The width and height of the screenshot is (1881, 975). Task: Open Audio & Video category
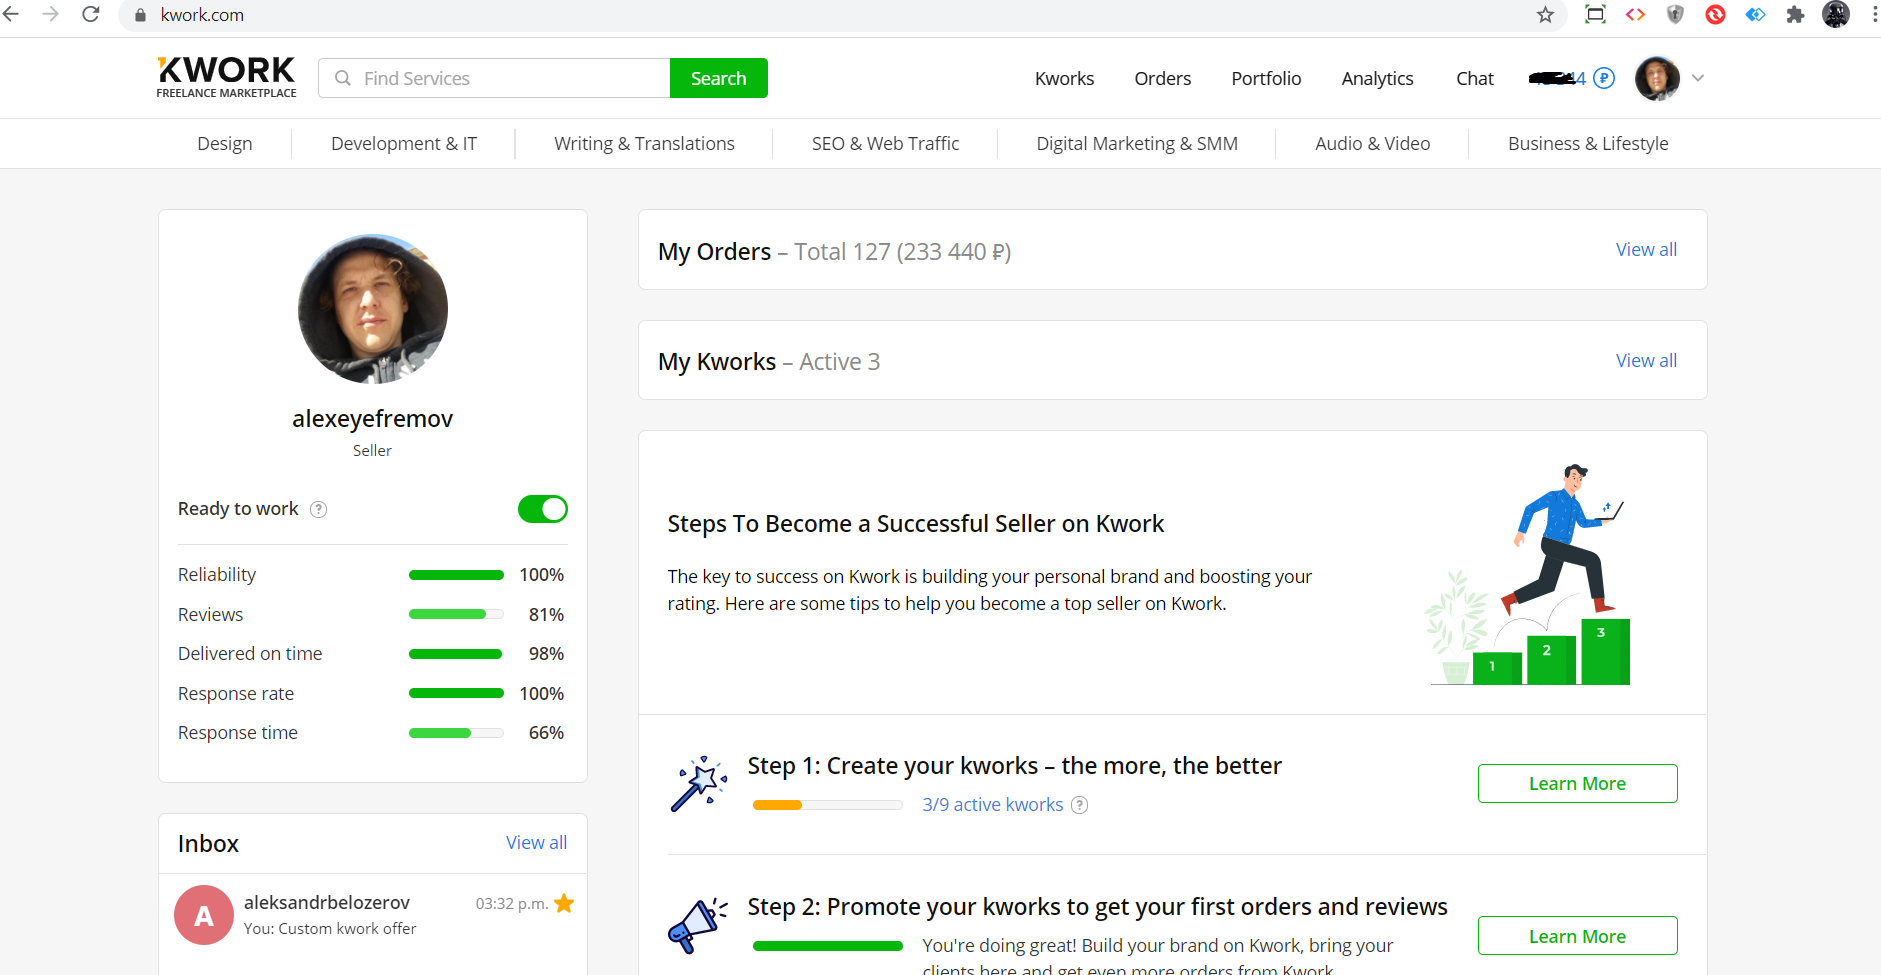(1372, 143)
